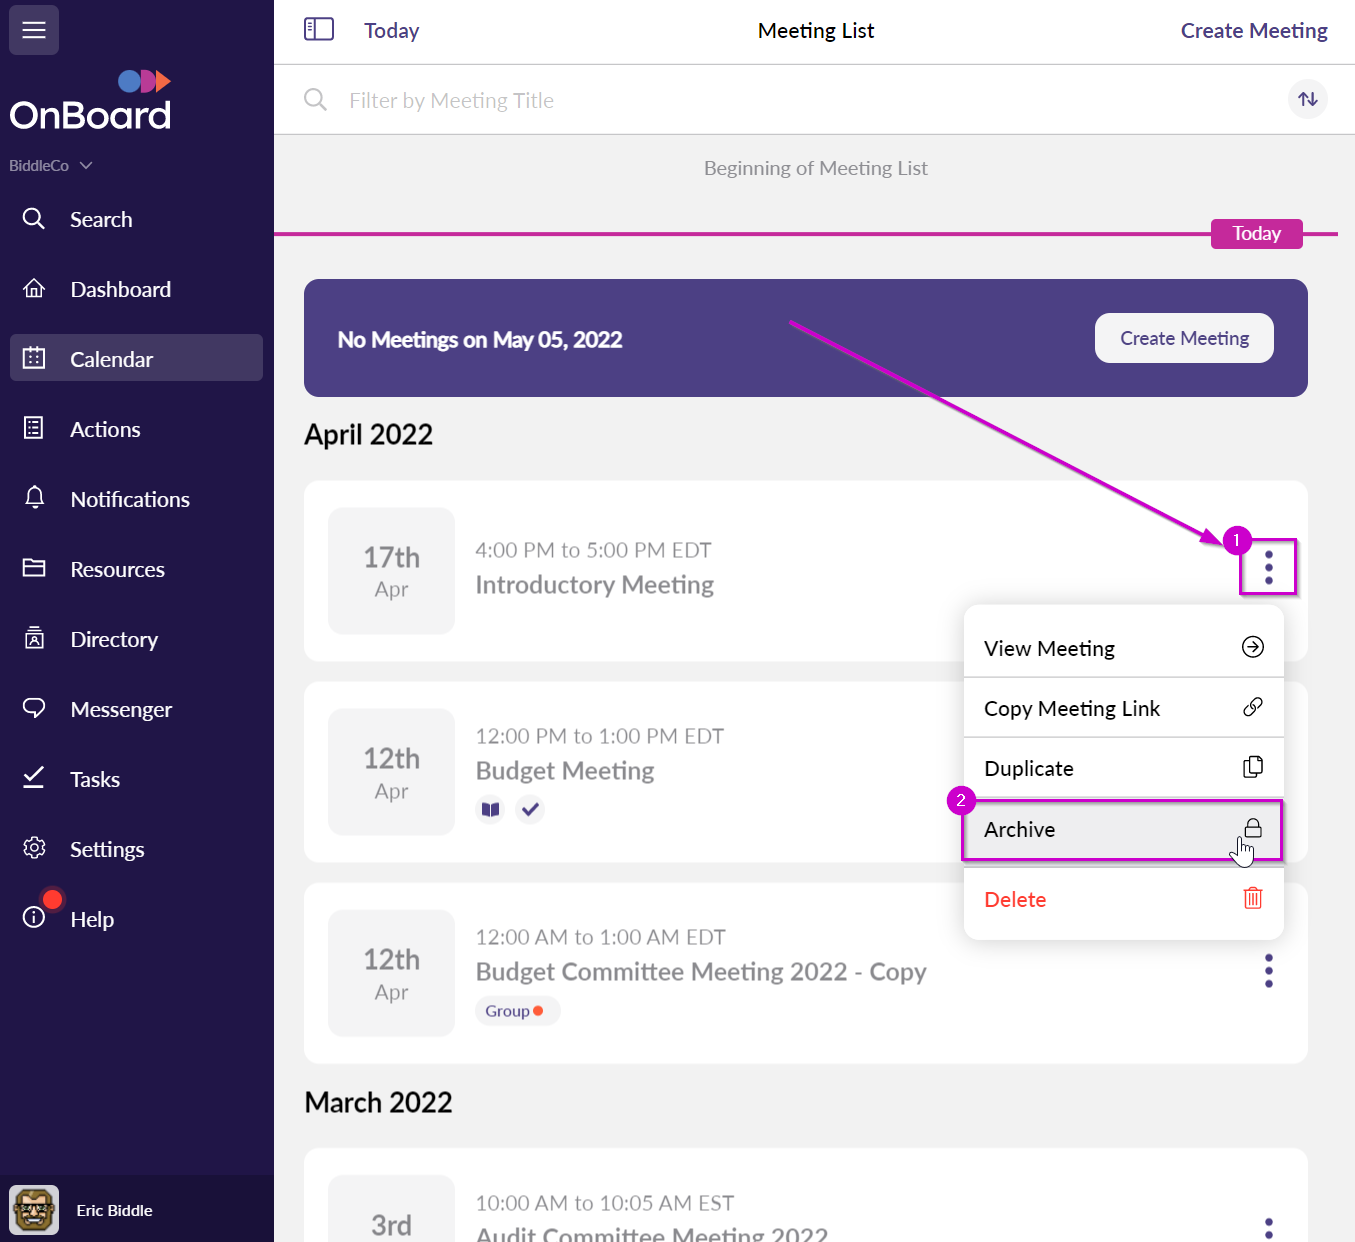
Task: Click the Search magnifier icon in sidebar
Action: [x=34, y=219]
